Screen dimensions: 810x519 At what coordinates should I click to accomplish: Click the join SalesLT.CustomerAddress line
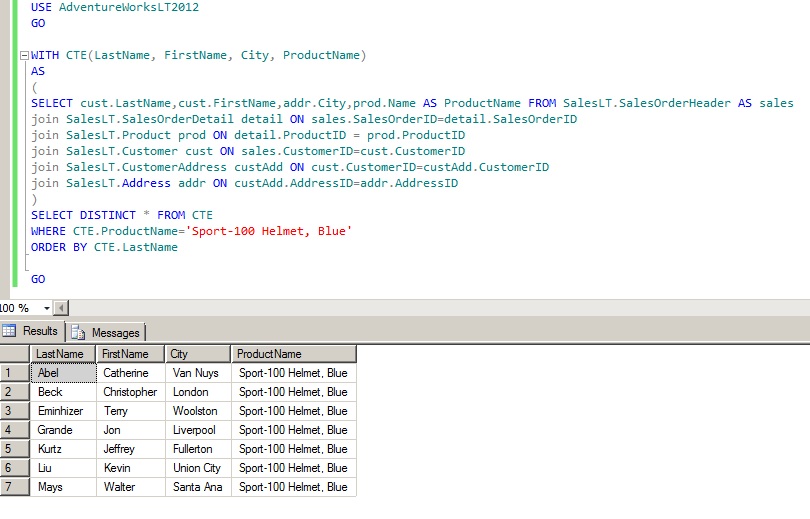[x=290, y=167]
